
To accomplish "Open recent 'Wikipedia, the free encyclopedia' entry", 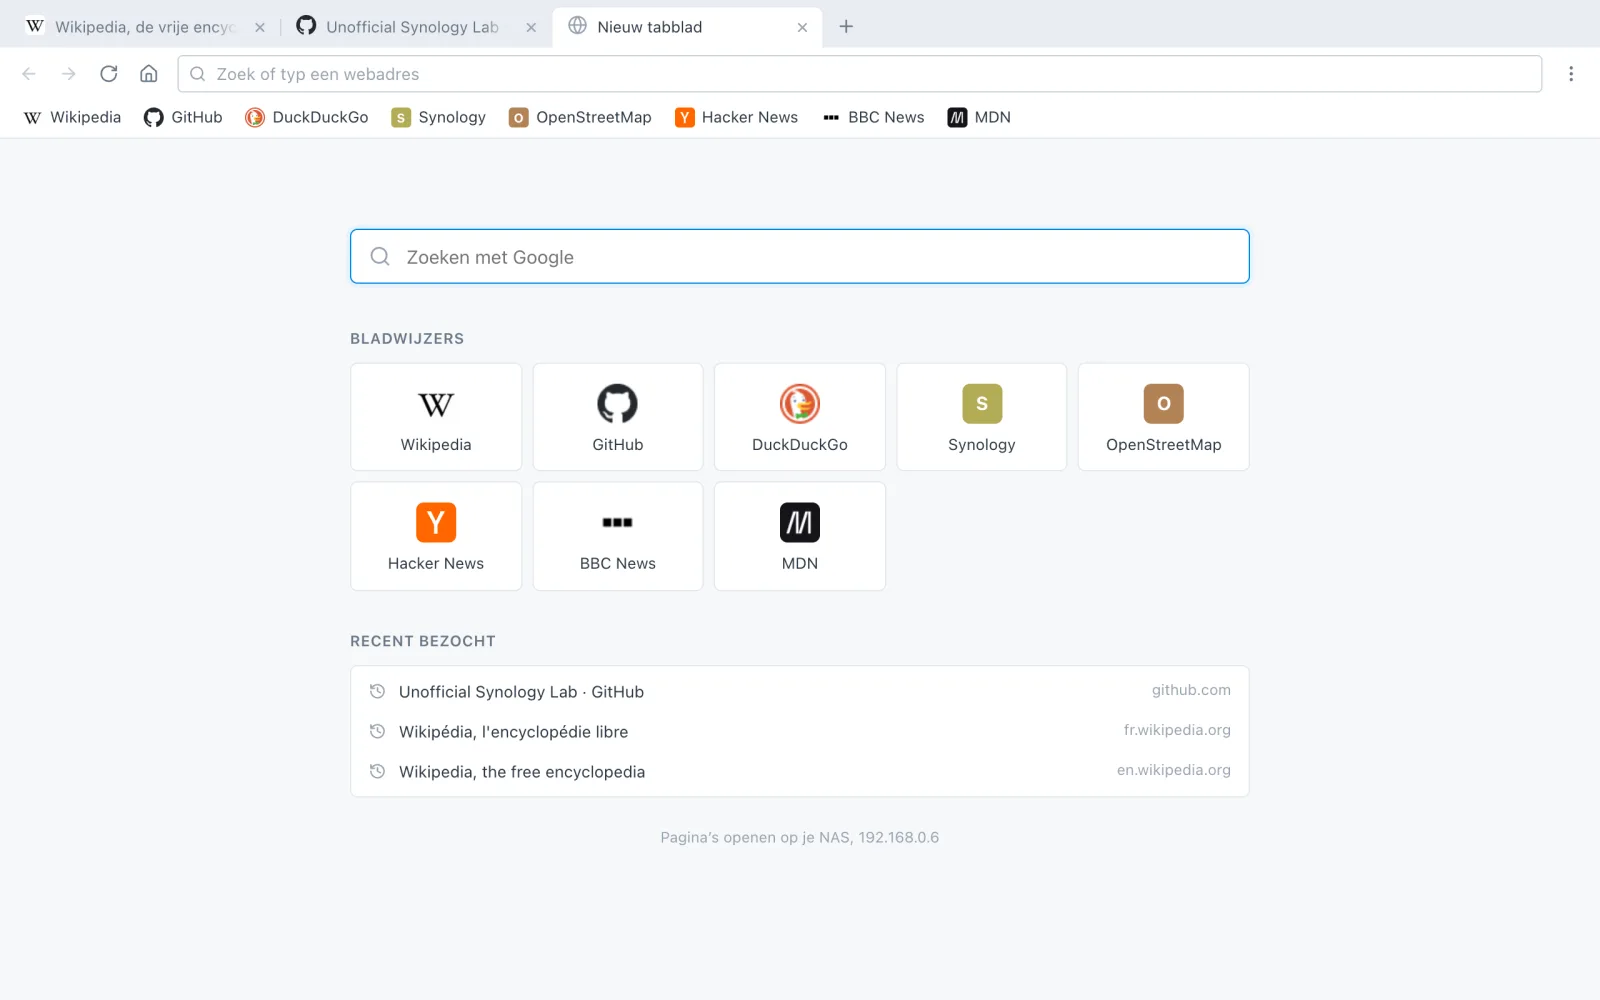I will [x=800, y=772].
